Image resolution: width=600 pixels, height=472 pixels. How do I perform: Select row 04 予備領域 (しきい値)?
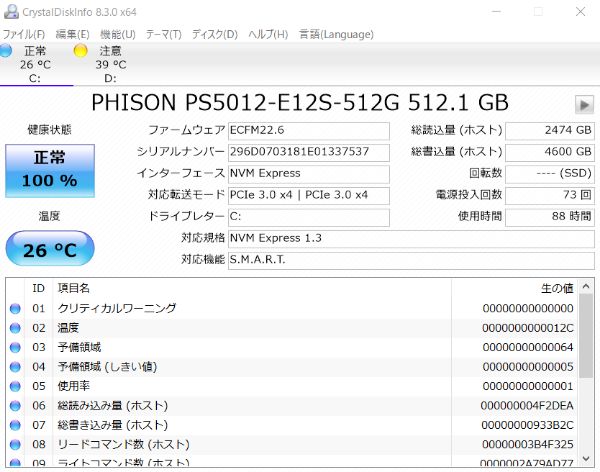pyautogui.click(x=292, y=367)
